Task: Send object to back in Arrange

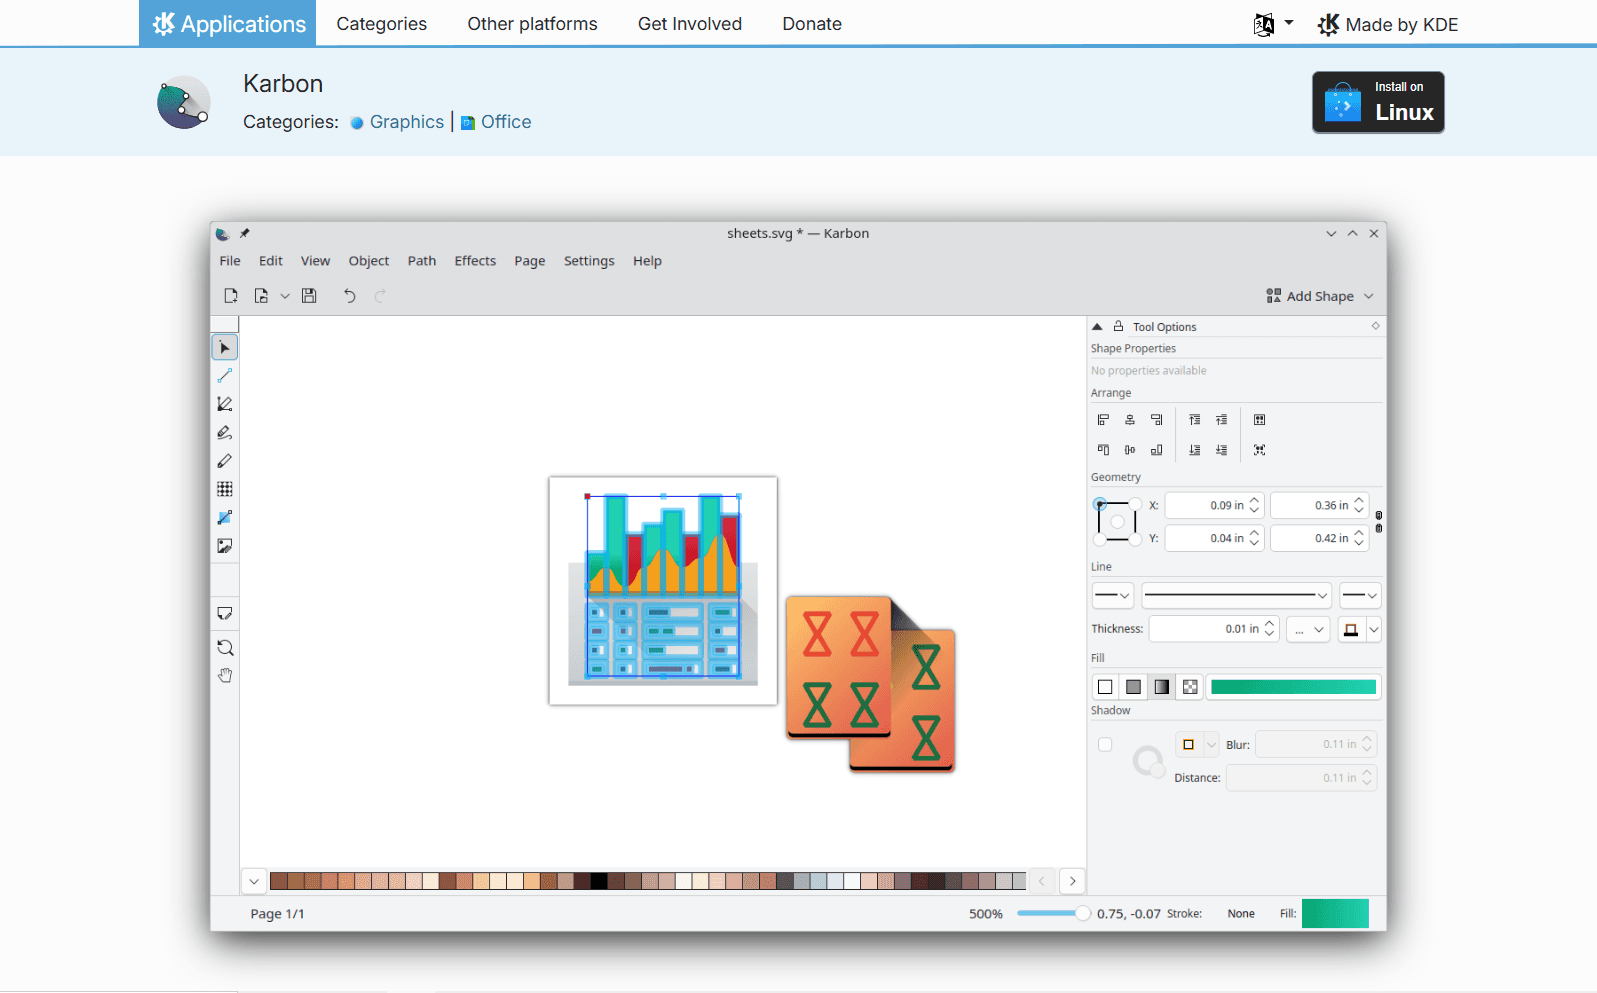Action: click(1194, 450)
